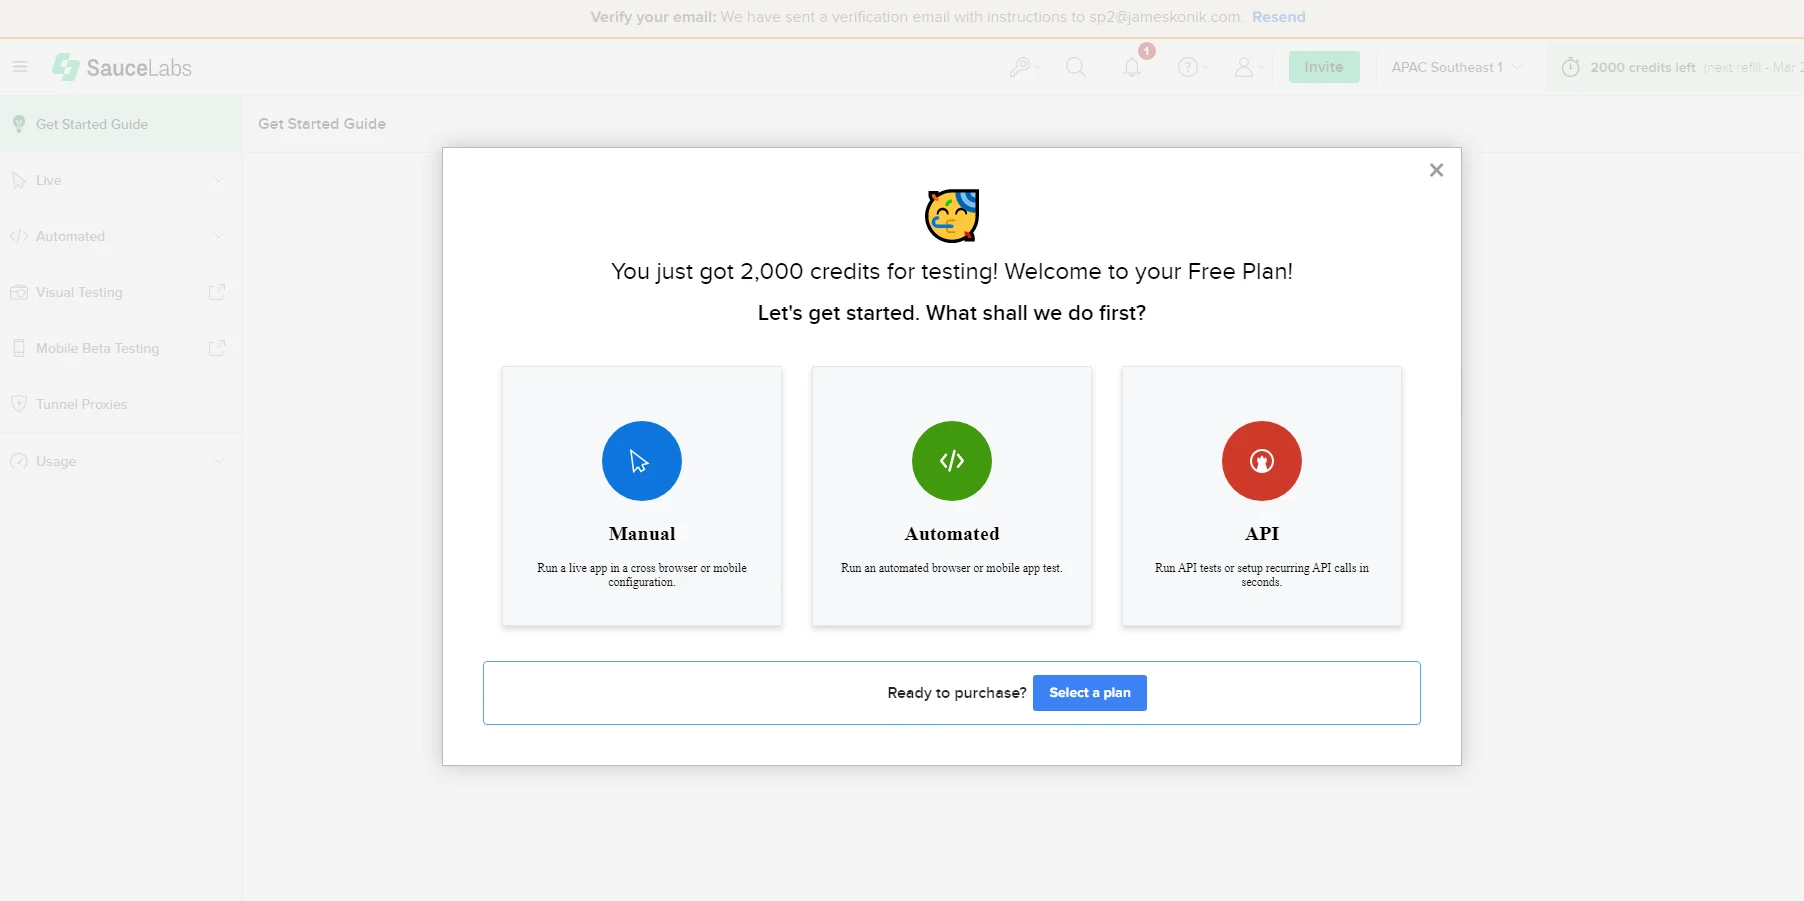The width and height of the screenshot is (1804, 901).
Task: Click 'Run a live app' description text
Action: (642, 575)
